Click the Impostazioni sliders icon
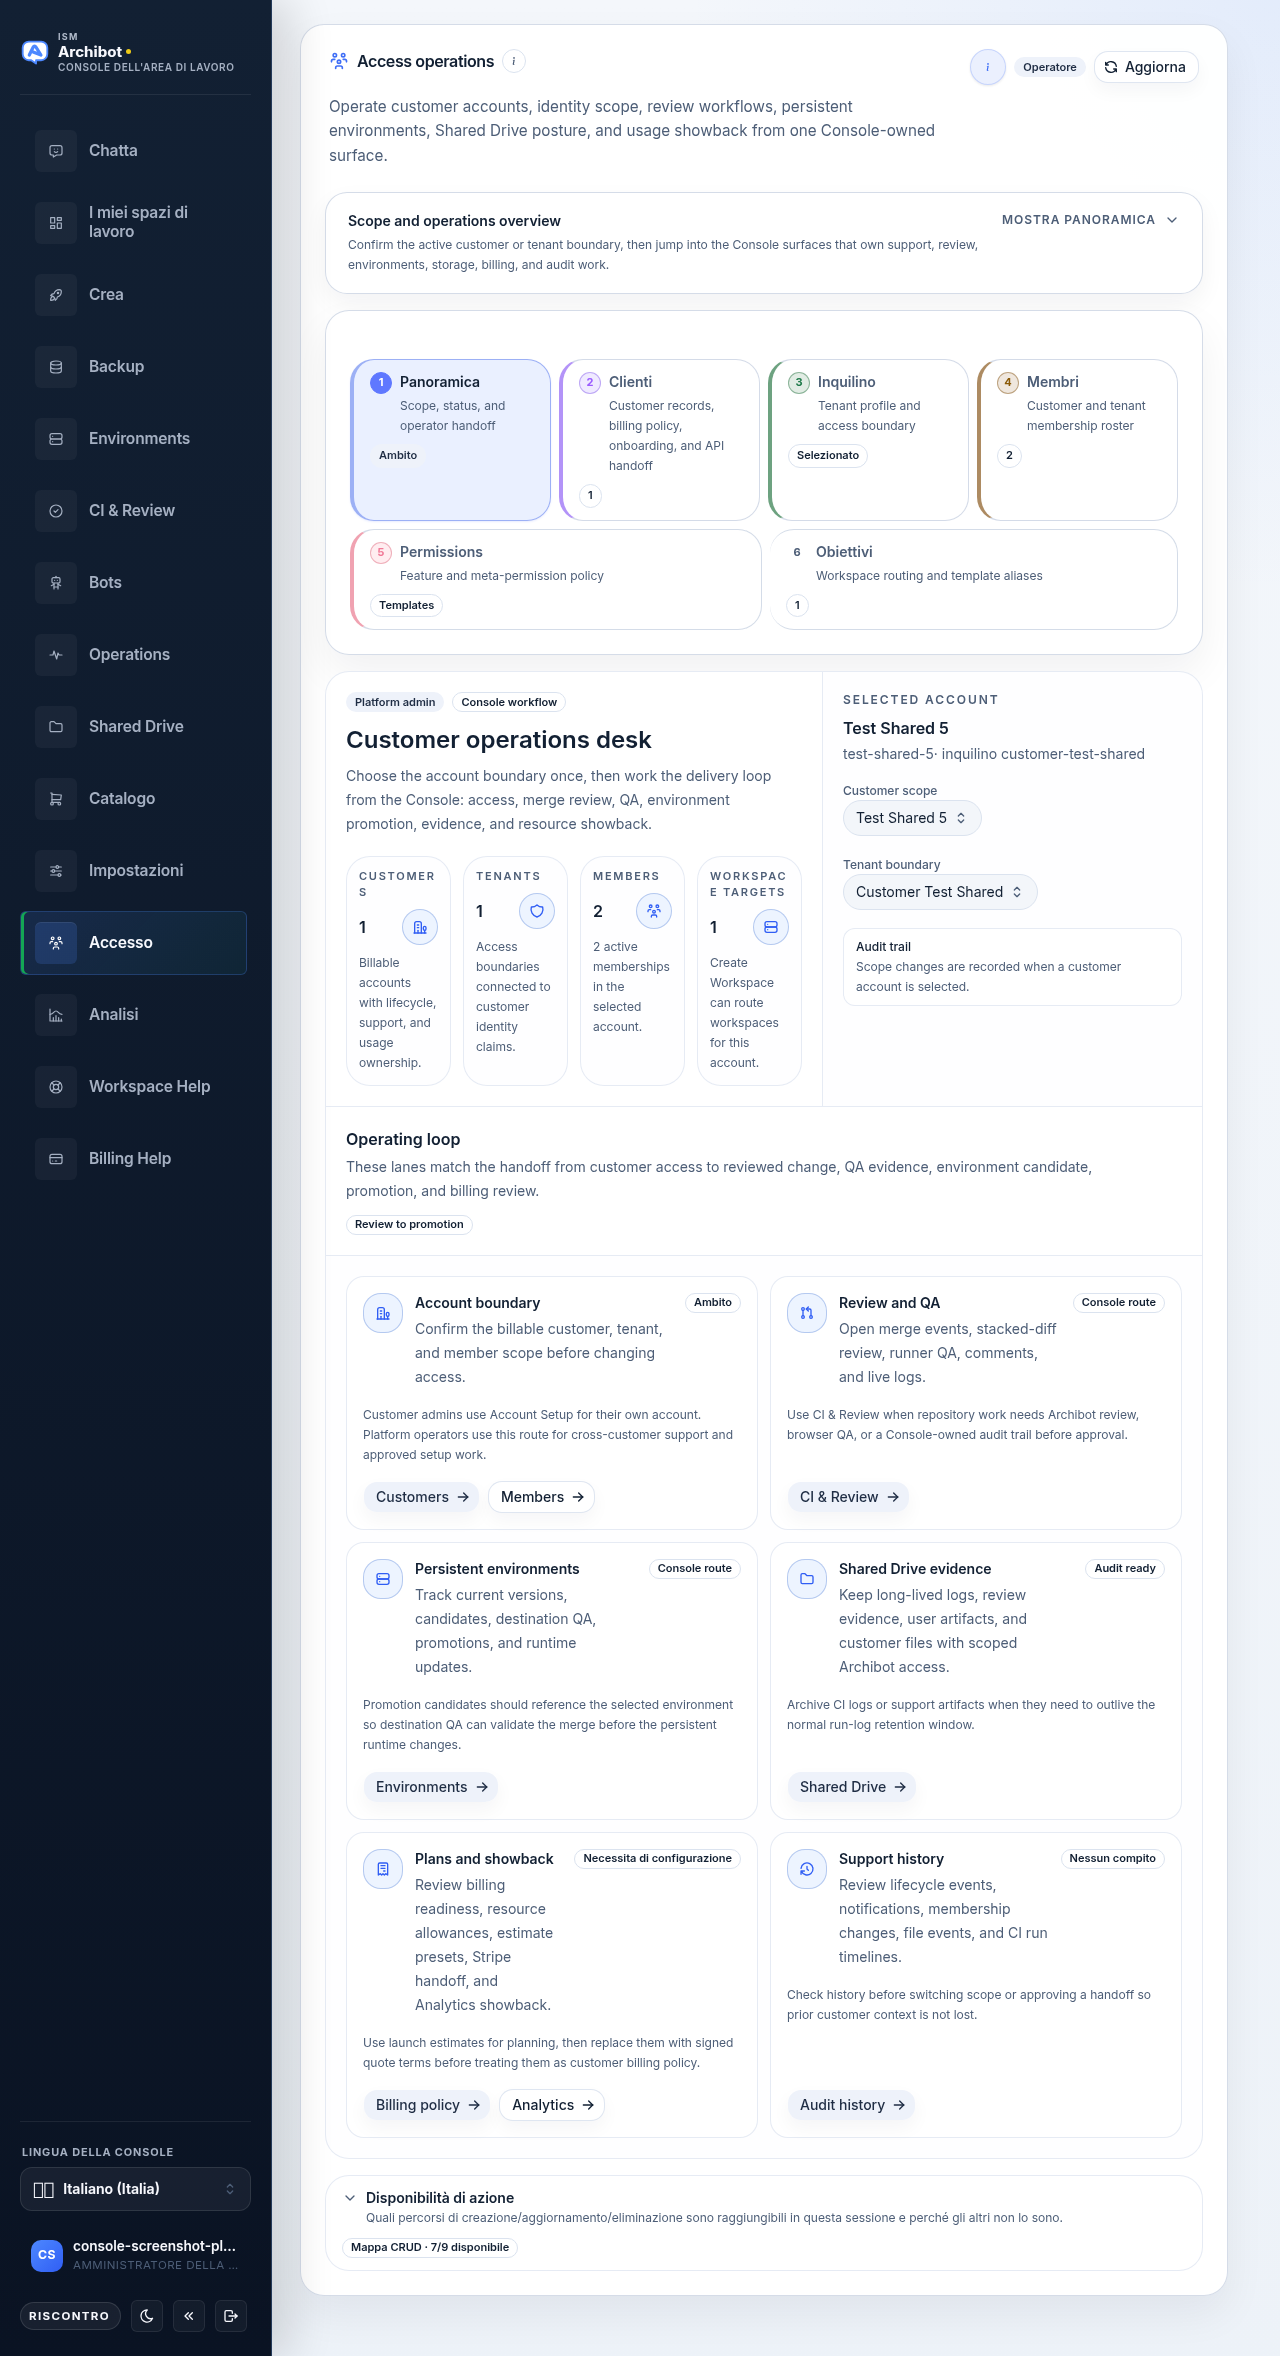Image resolution: width=1280 pixels, height=2356 pixels. 56,871
